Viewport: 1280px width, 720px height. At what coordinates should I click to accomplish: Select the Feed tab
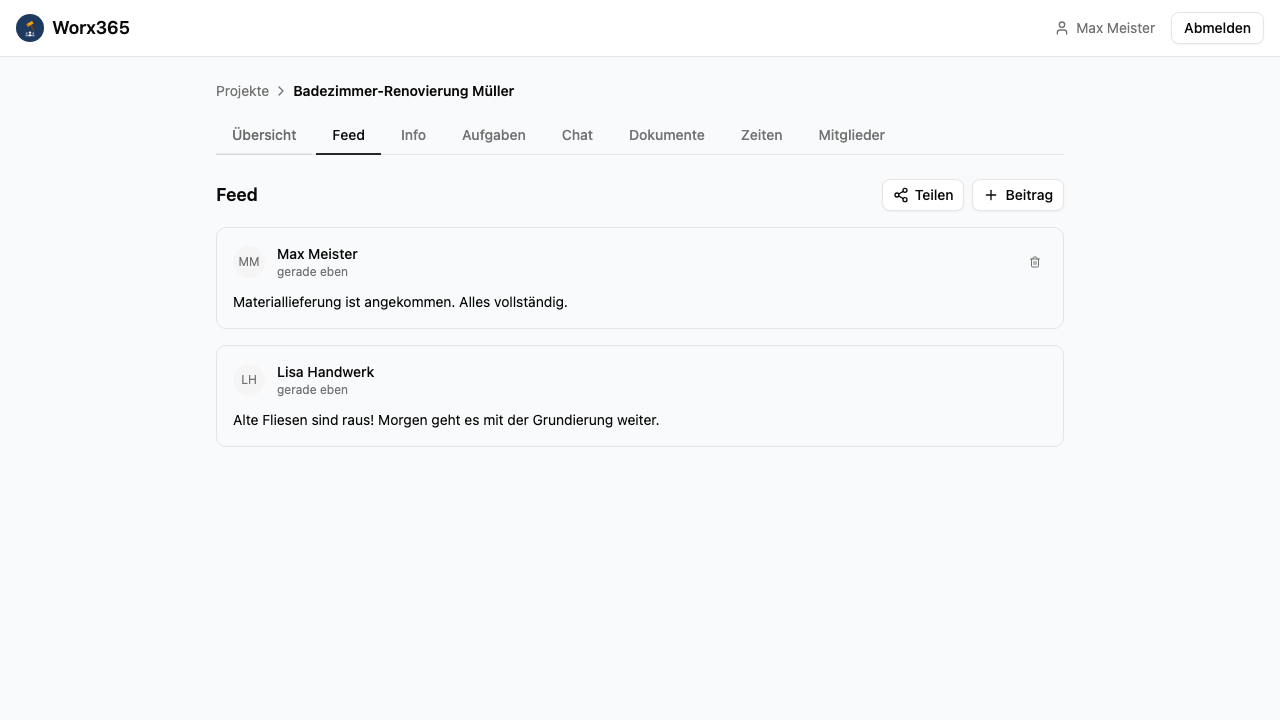348,135
